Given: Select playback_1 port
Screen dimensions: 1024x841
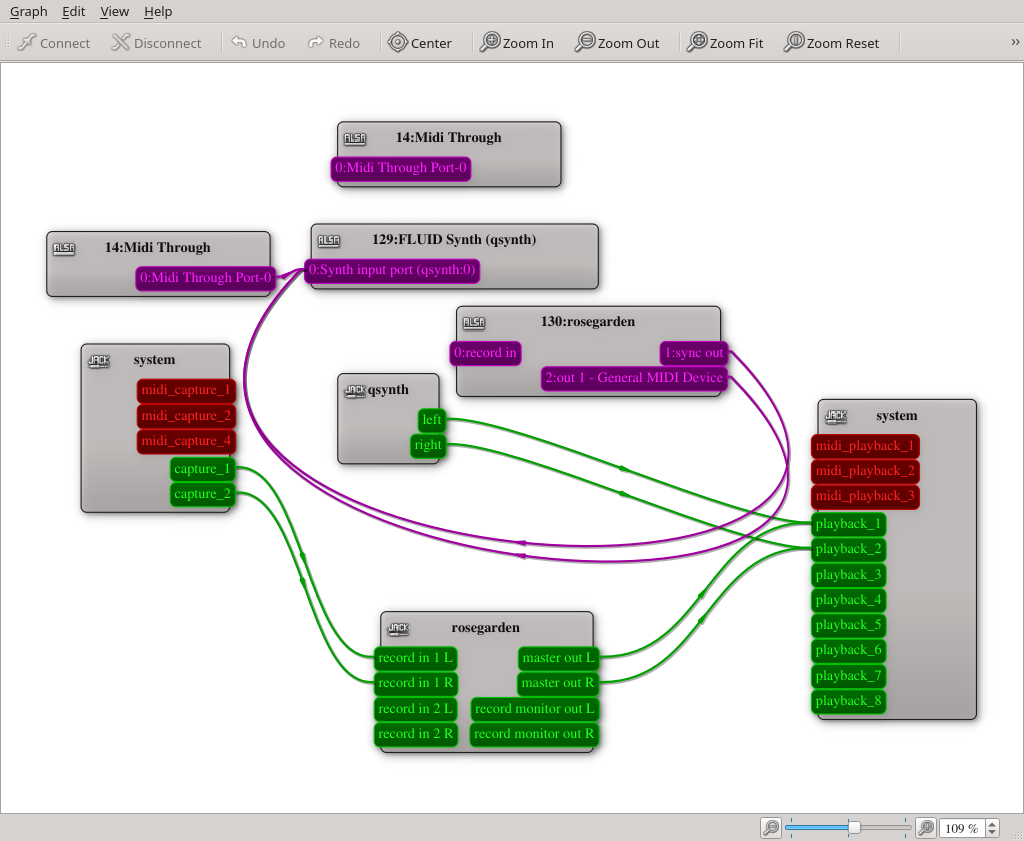Looking at the screenshot, I should pyautogui.click(x=848, y=524).
